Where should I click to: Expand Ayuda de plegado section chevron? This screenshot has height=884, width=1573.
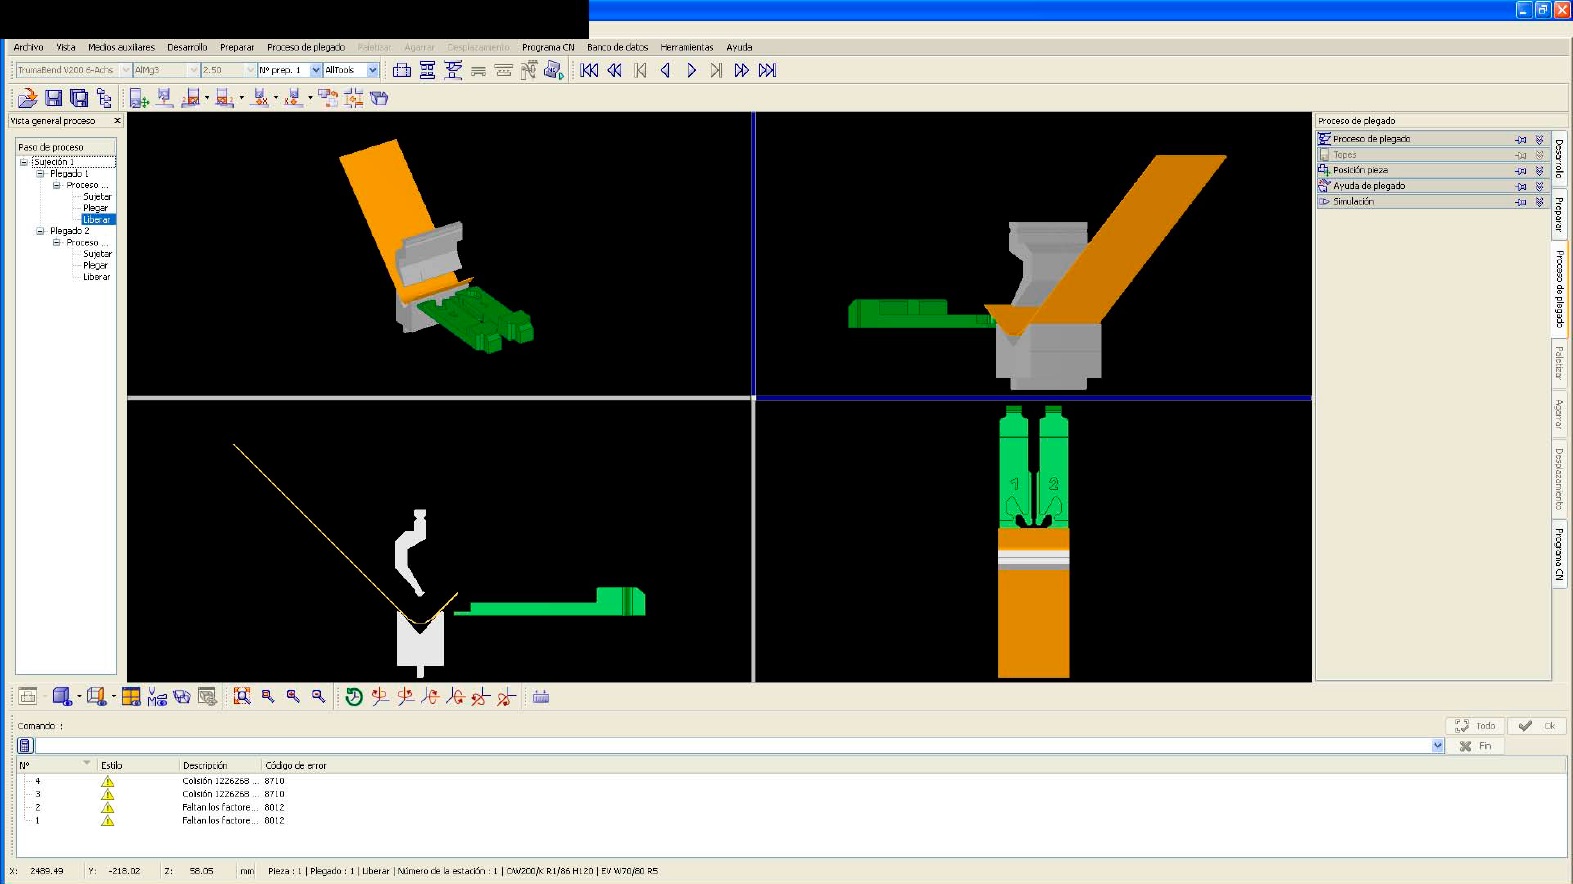(x=1539, y=186)
